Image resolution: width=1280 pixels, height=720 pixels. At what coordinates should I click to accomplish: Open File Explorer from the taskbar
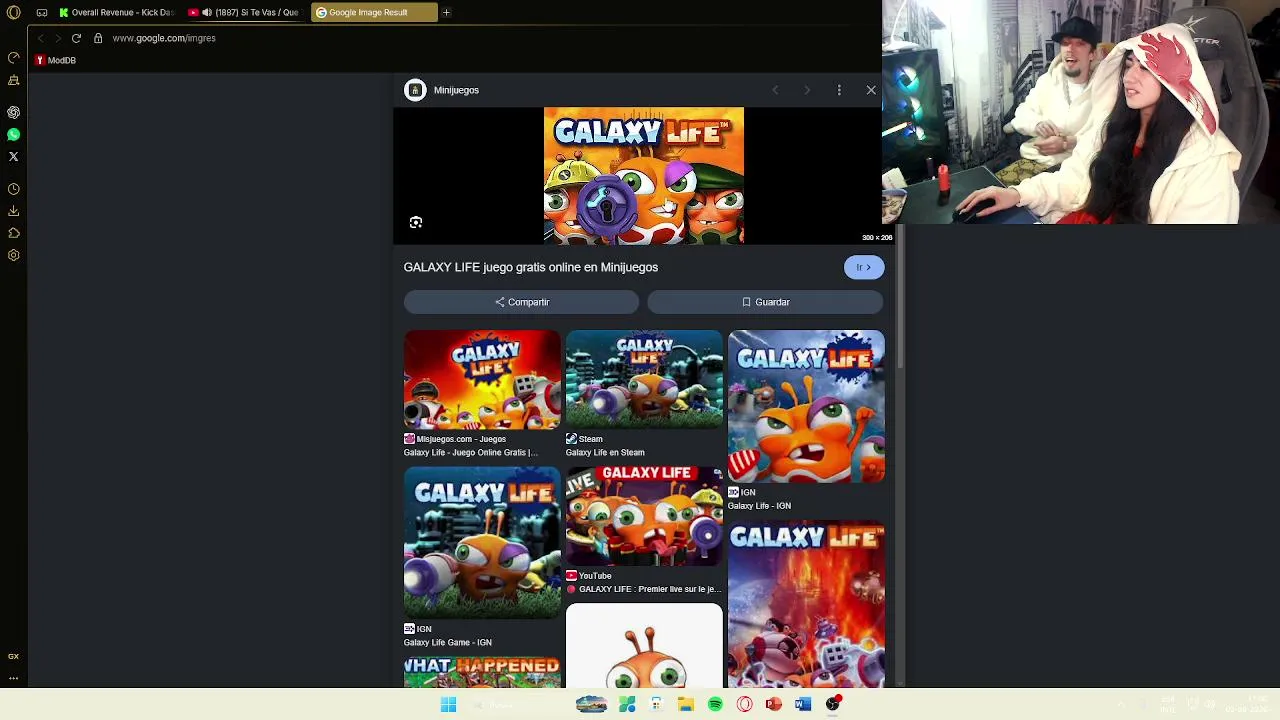pos(685,705)
